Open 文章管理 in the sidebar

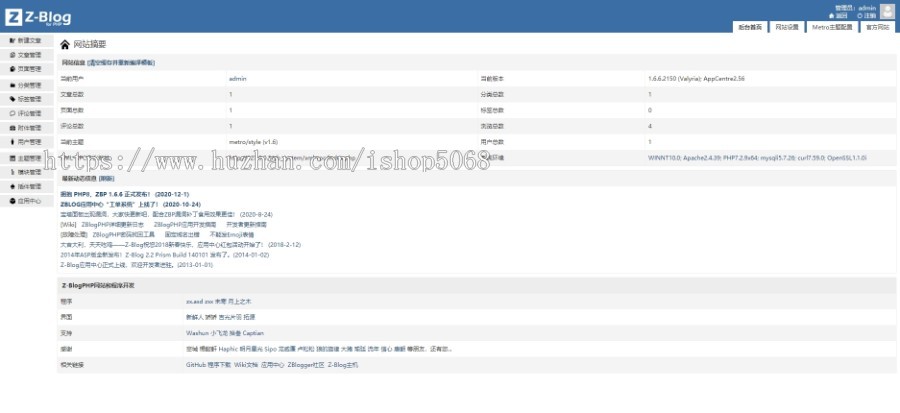(x=25, y=55)
